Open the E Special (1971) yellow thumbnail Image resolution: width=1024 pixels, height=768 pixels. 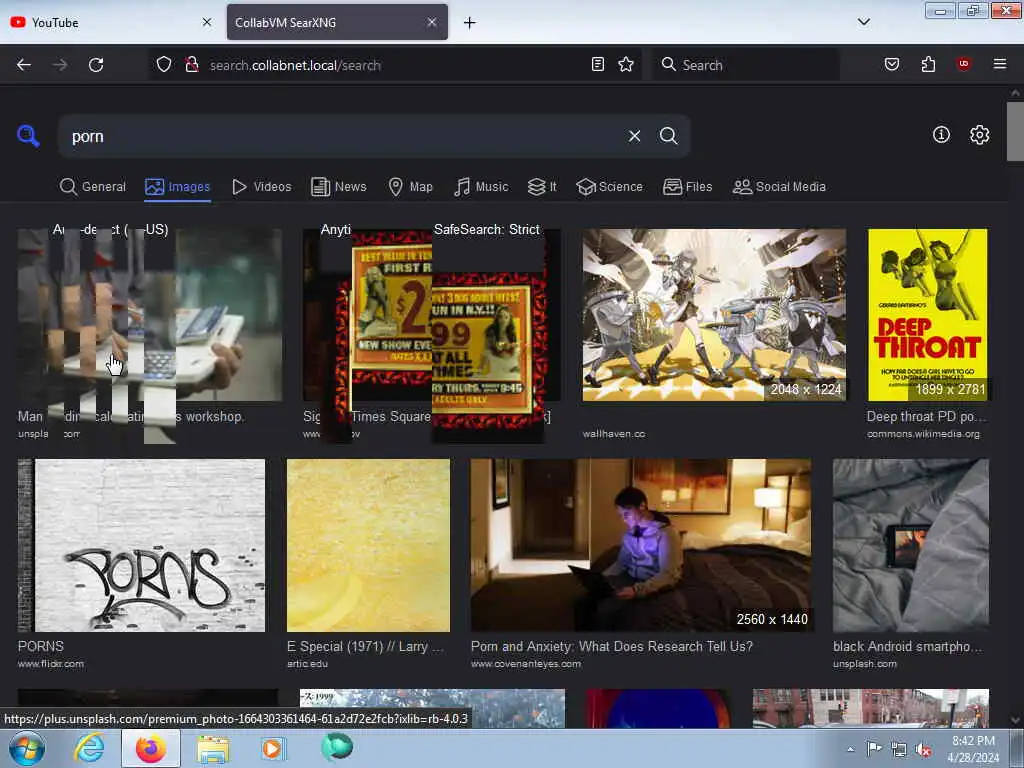pos(368,545)
